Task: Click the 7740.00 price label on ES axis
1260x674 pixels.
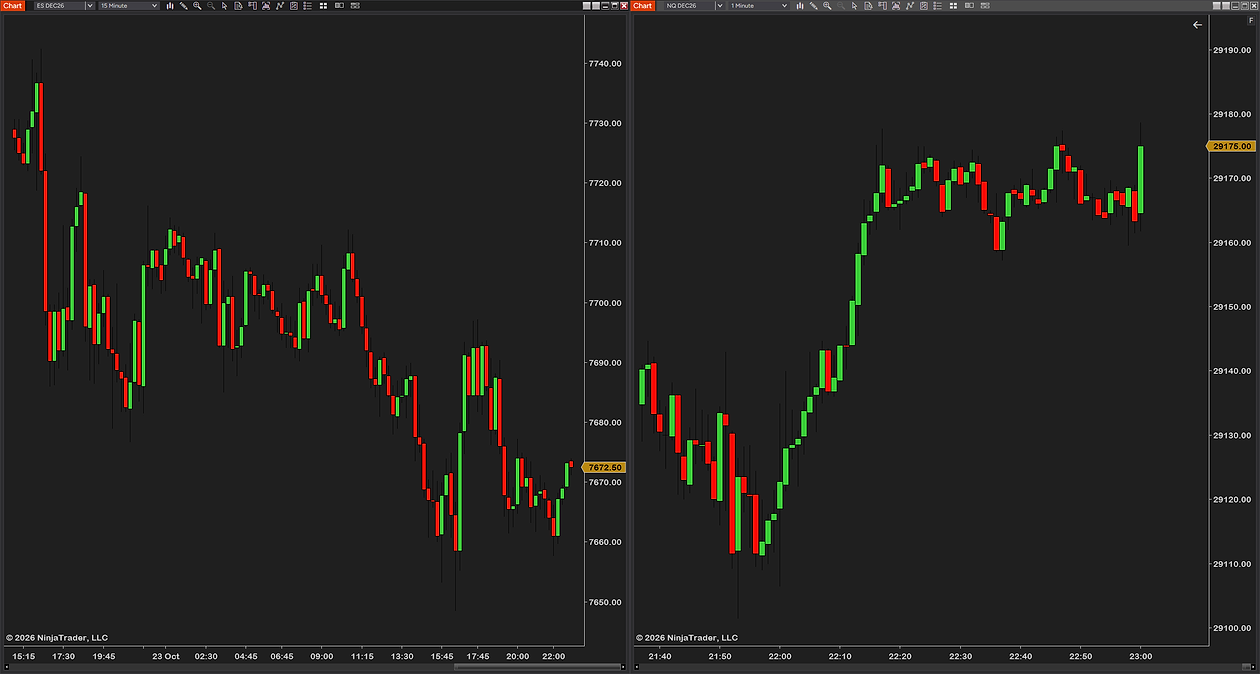Action: pyautogui.click(x=606, y=63)
